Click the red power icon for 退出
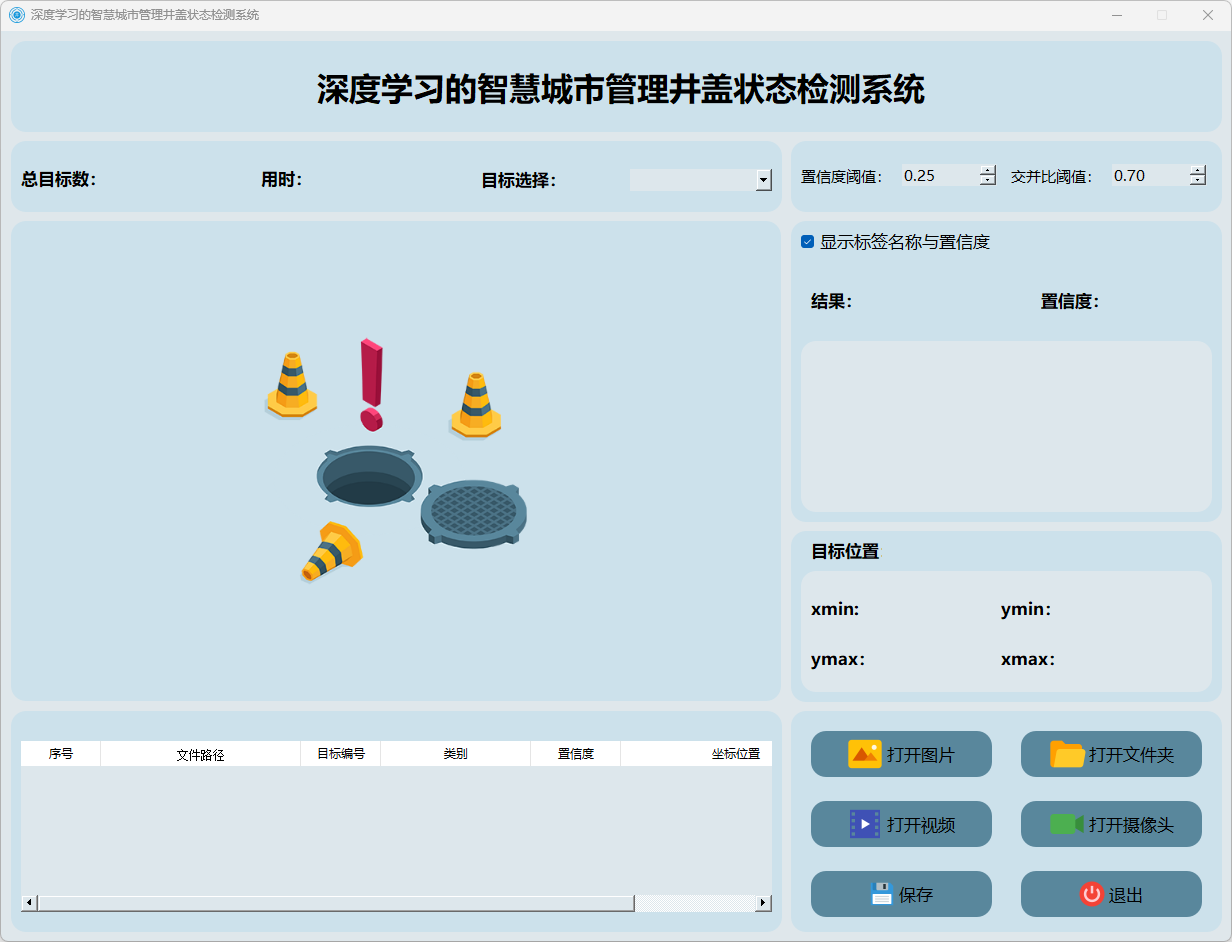 coord(1091,894)
